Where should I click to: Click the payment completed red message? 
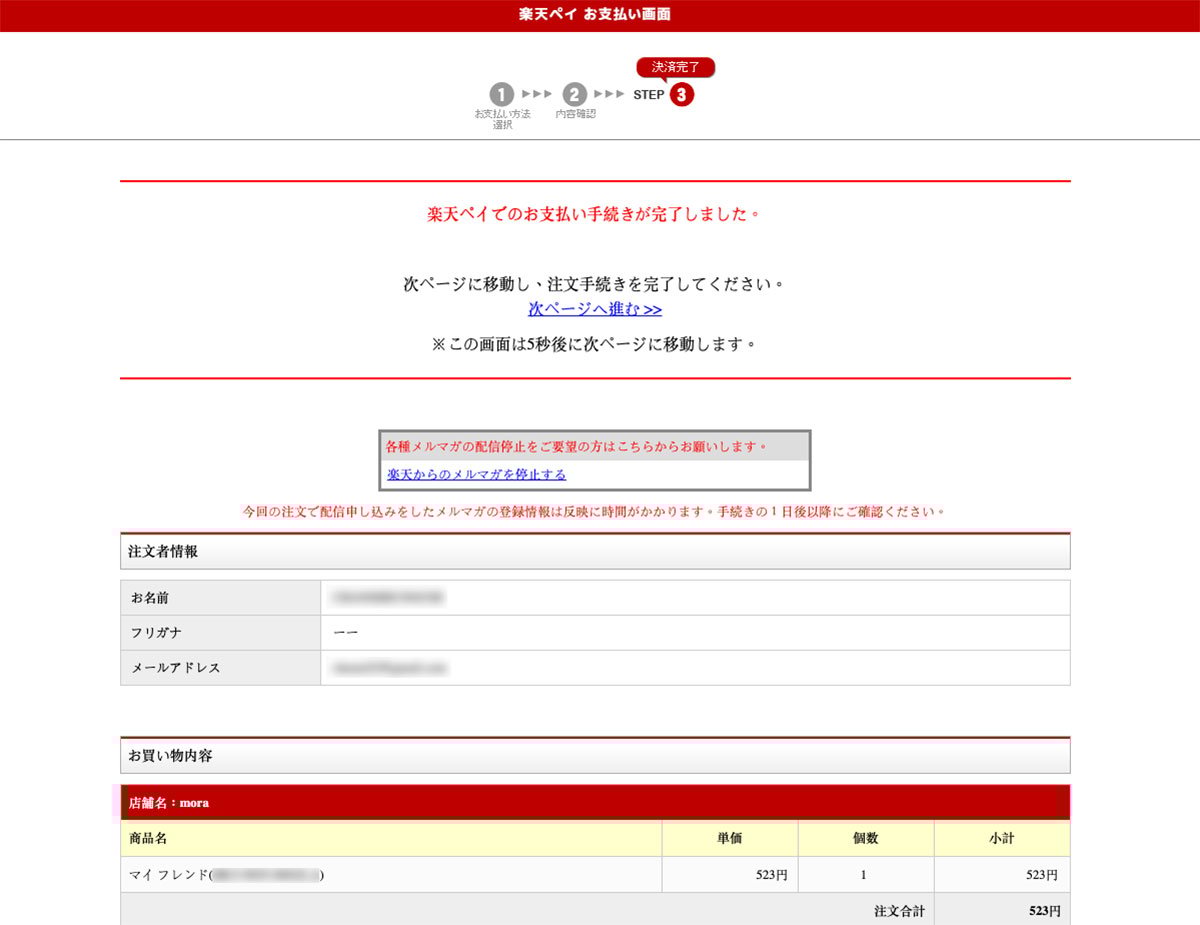[595, 215]
